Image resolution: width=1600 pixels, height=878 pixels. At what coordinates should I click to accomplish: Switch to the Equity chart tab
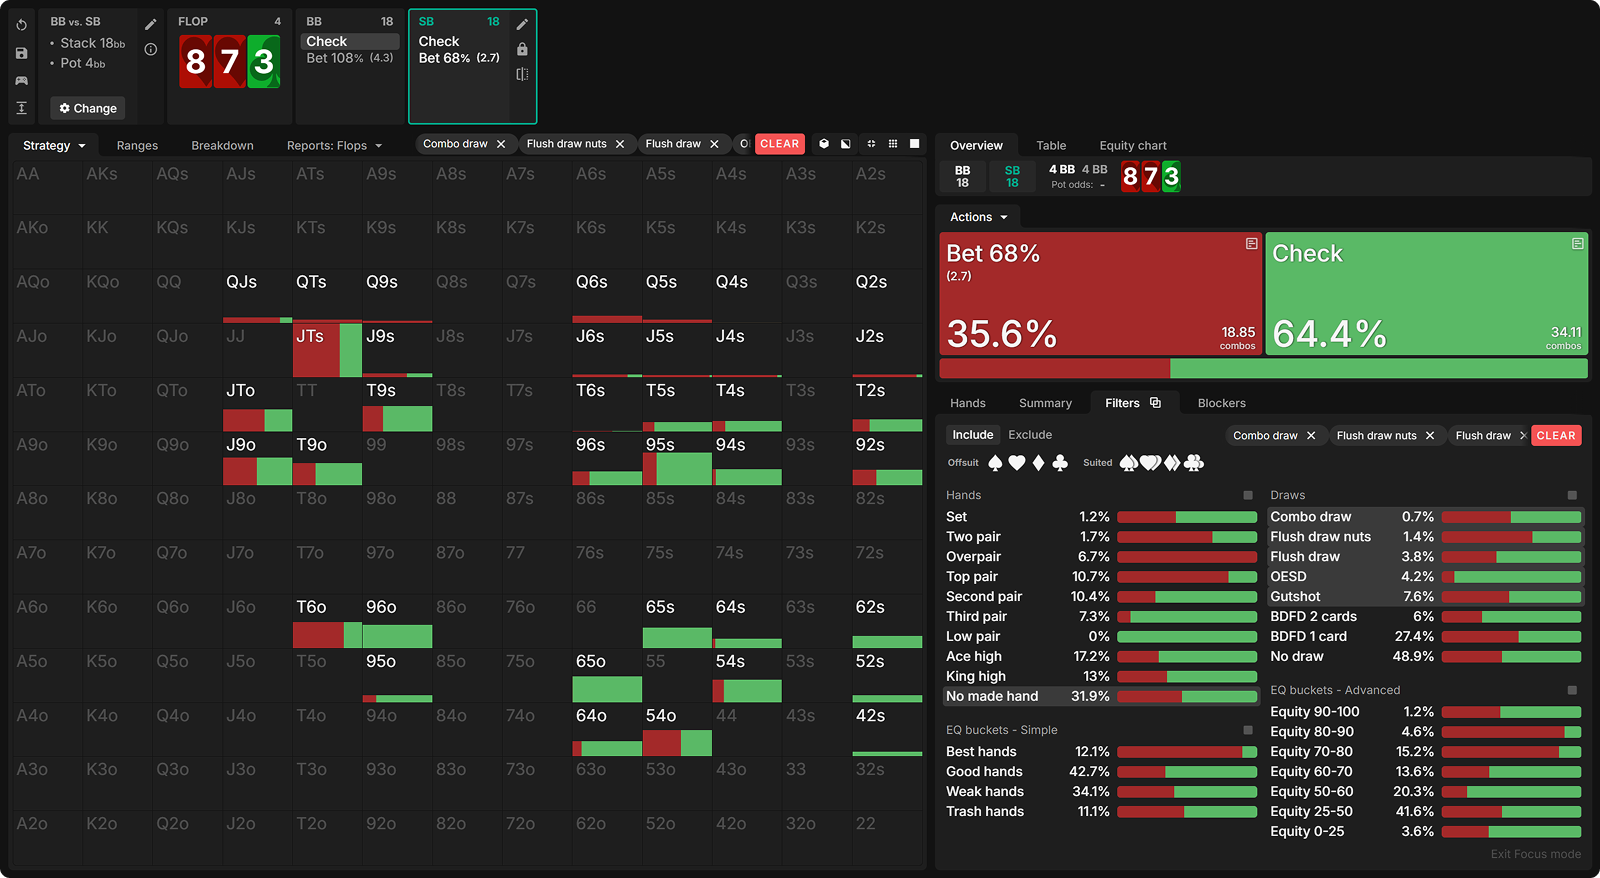click(1132, 146)
